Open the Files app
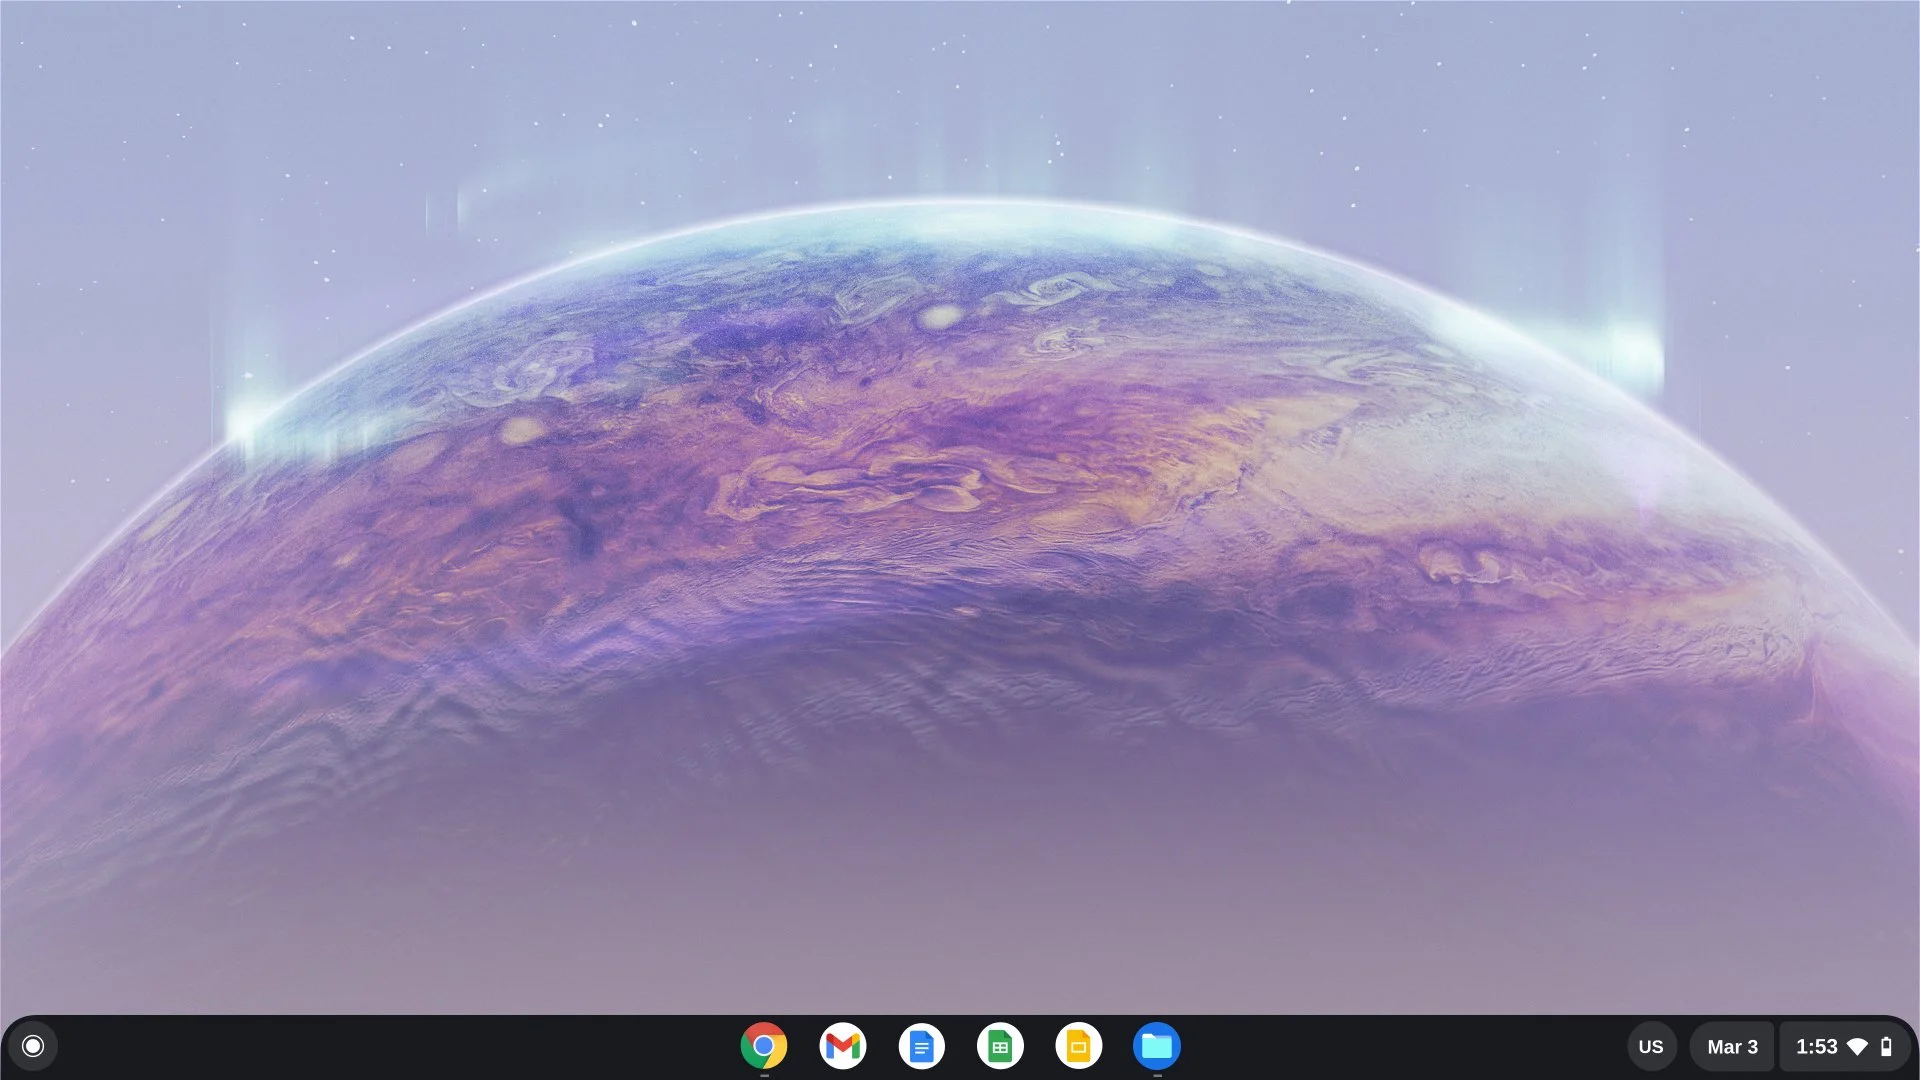The width and height of the screenshot is (1920, 1080). pyautogui.click(x=1157, y=1046)
